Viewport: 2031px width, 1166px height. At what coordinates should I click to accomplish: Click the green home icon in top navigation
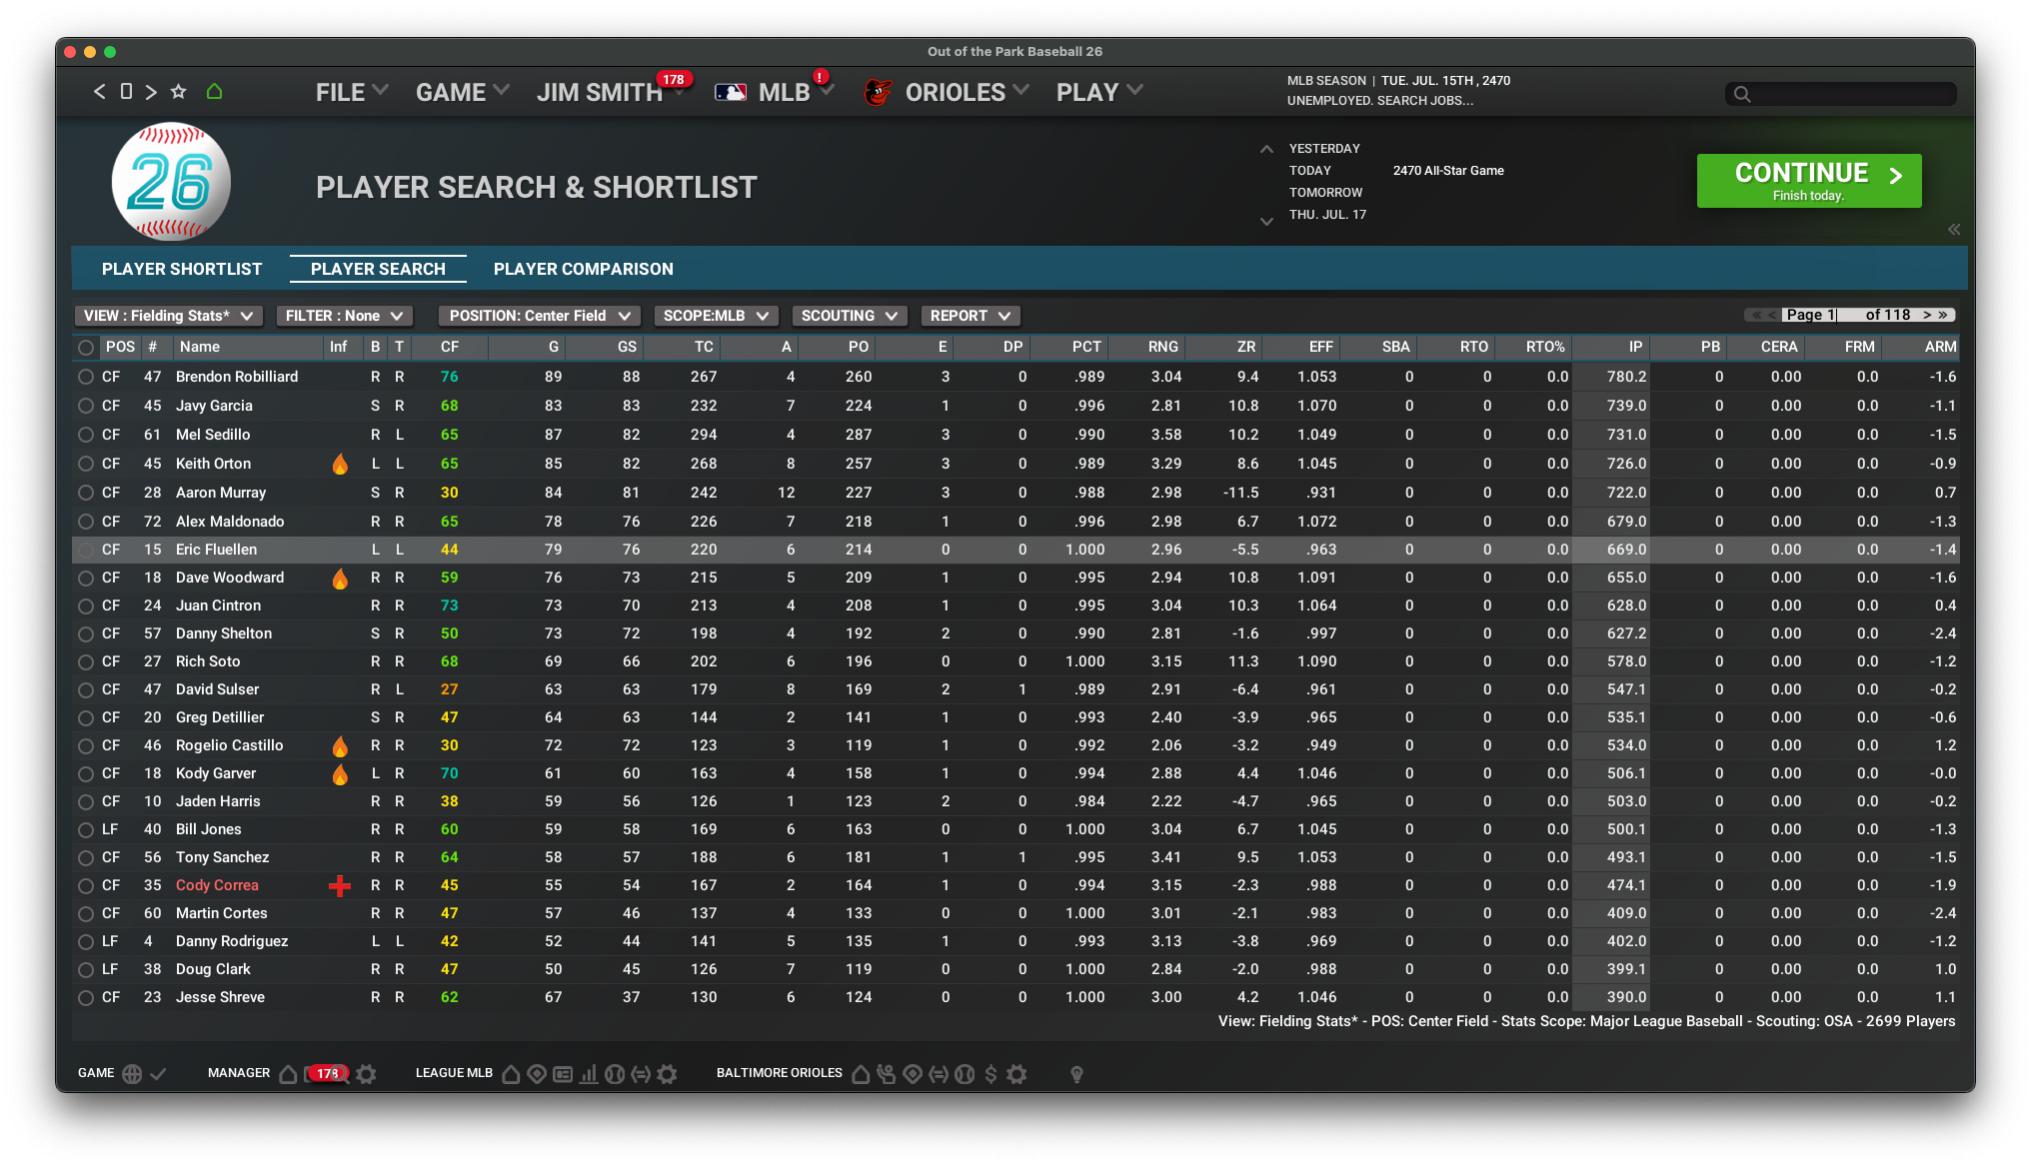click(214, 92)
